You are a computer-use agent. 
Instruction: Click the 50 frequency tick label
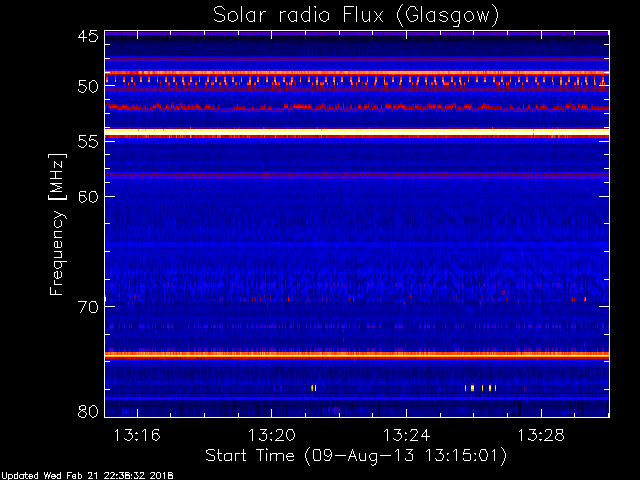[x=87, y=87]
